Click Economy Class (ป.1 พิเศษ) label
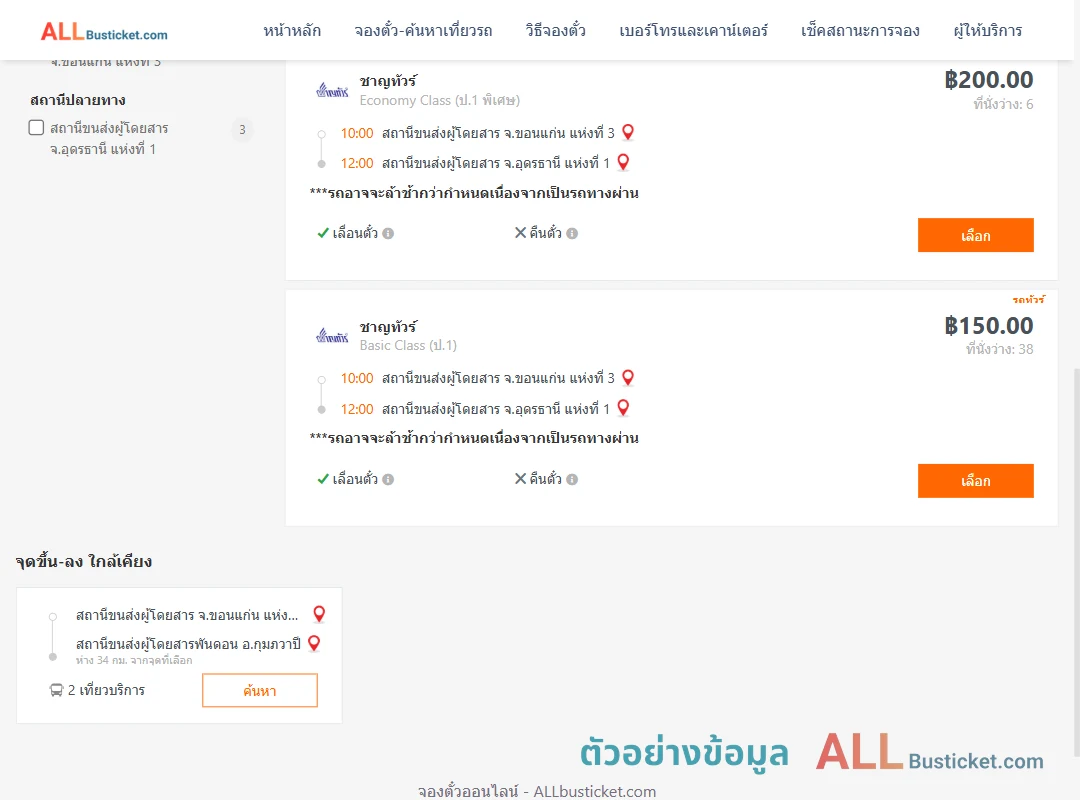 (x=439, y=101)
